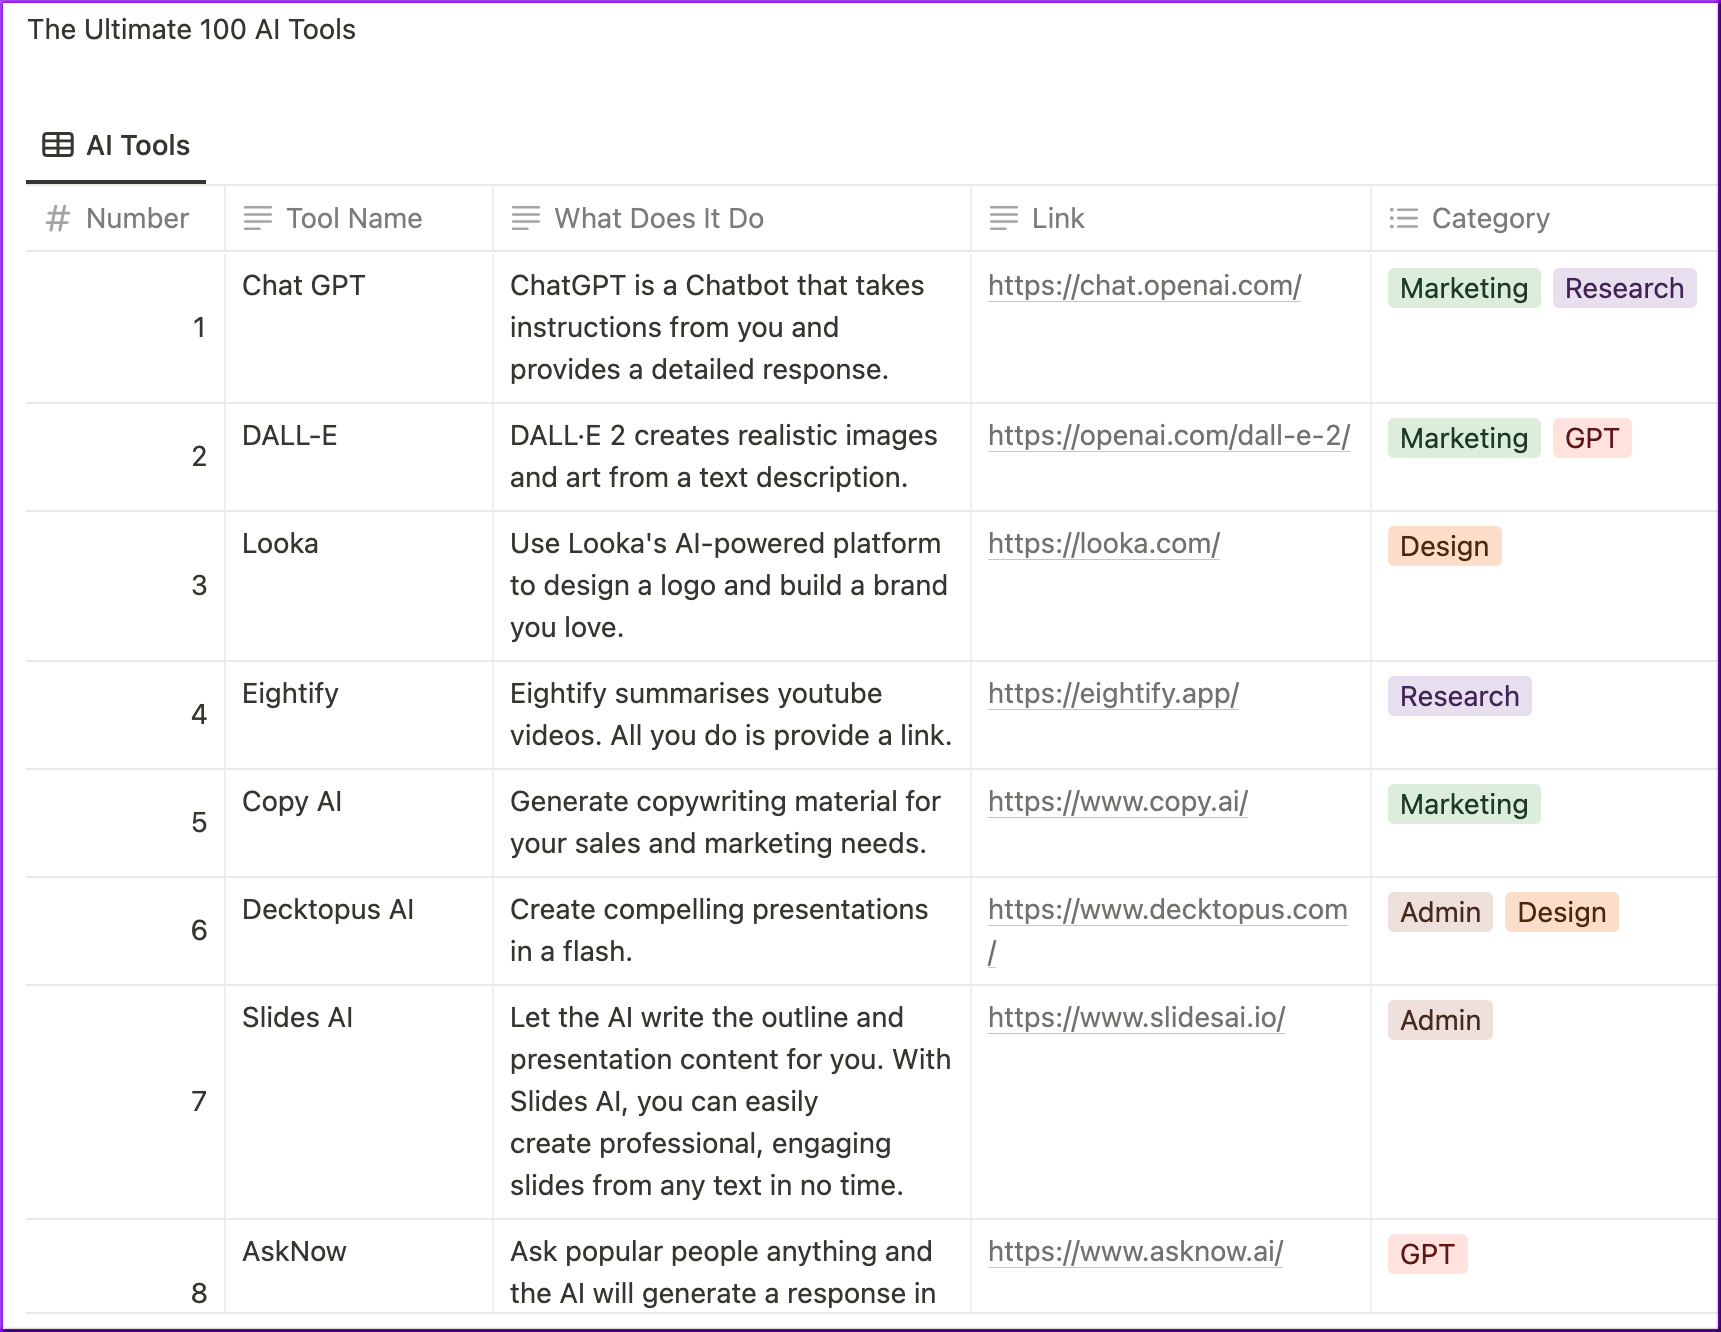Viewport: 1721px width, 1332px height.
Task: Click the Admin tag in Slides AI row
Action: (x=1440, y=1020)
